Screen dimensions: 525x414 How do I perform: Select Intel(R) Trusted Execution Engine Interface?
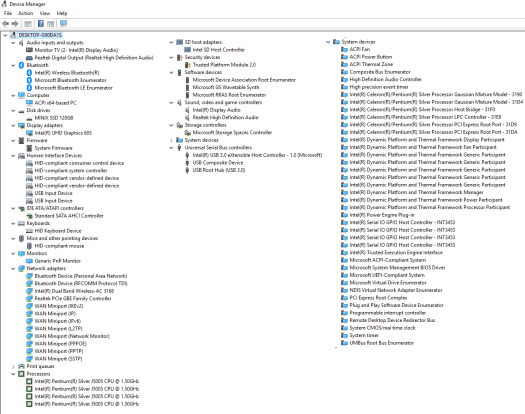click(396, 253)
